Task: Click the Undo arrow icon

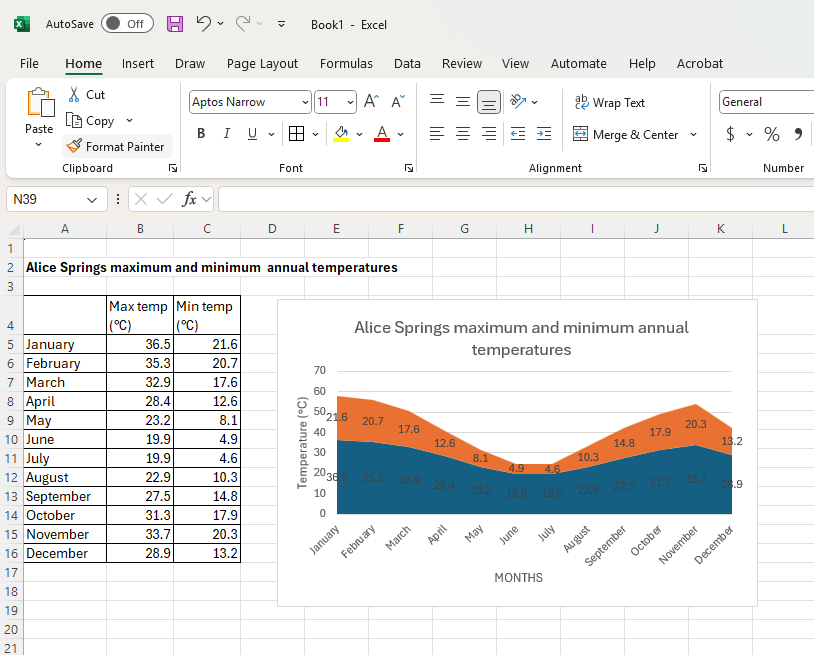Action: 204,24
